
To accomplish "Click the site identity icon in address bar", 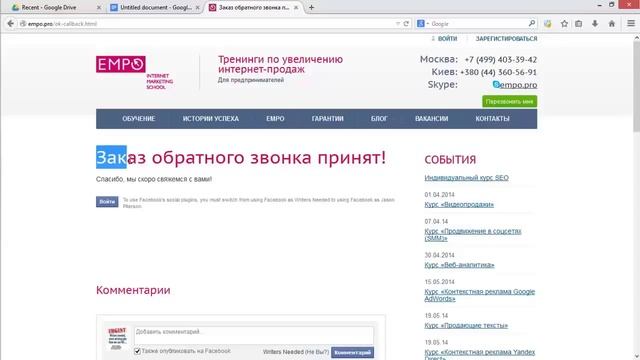I will pos(23,24).
